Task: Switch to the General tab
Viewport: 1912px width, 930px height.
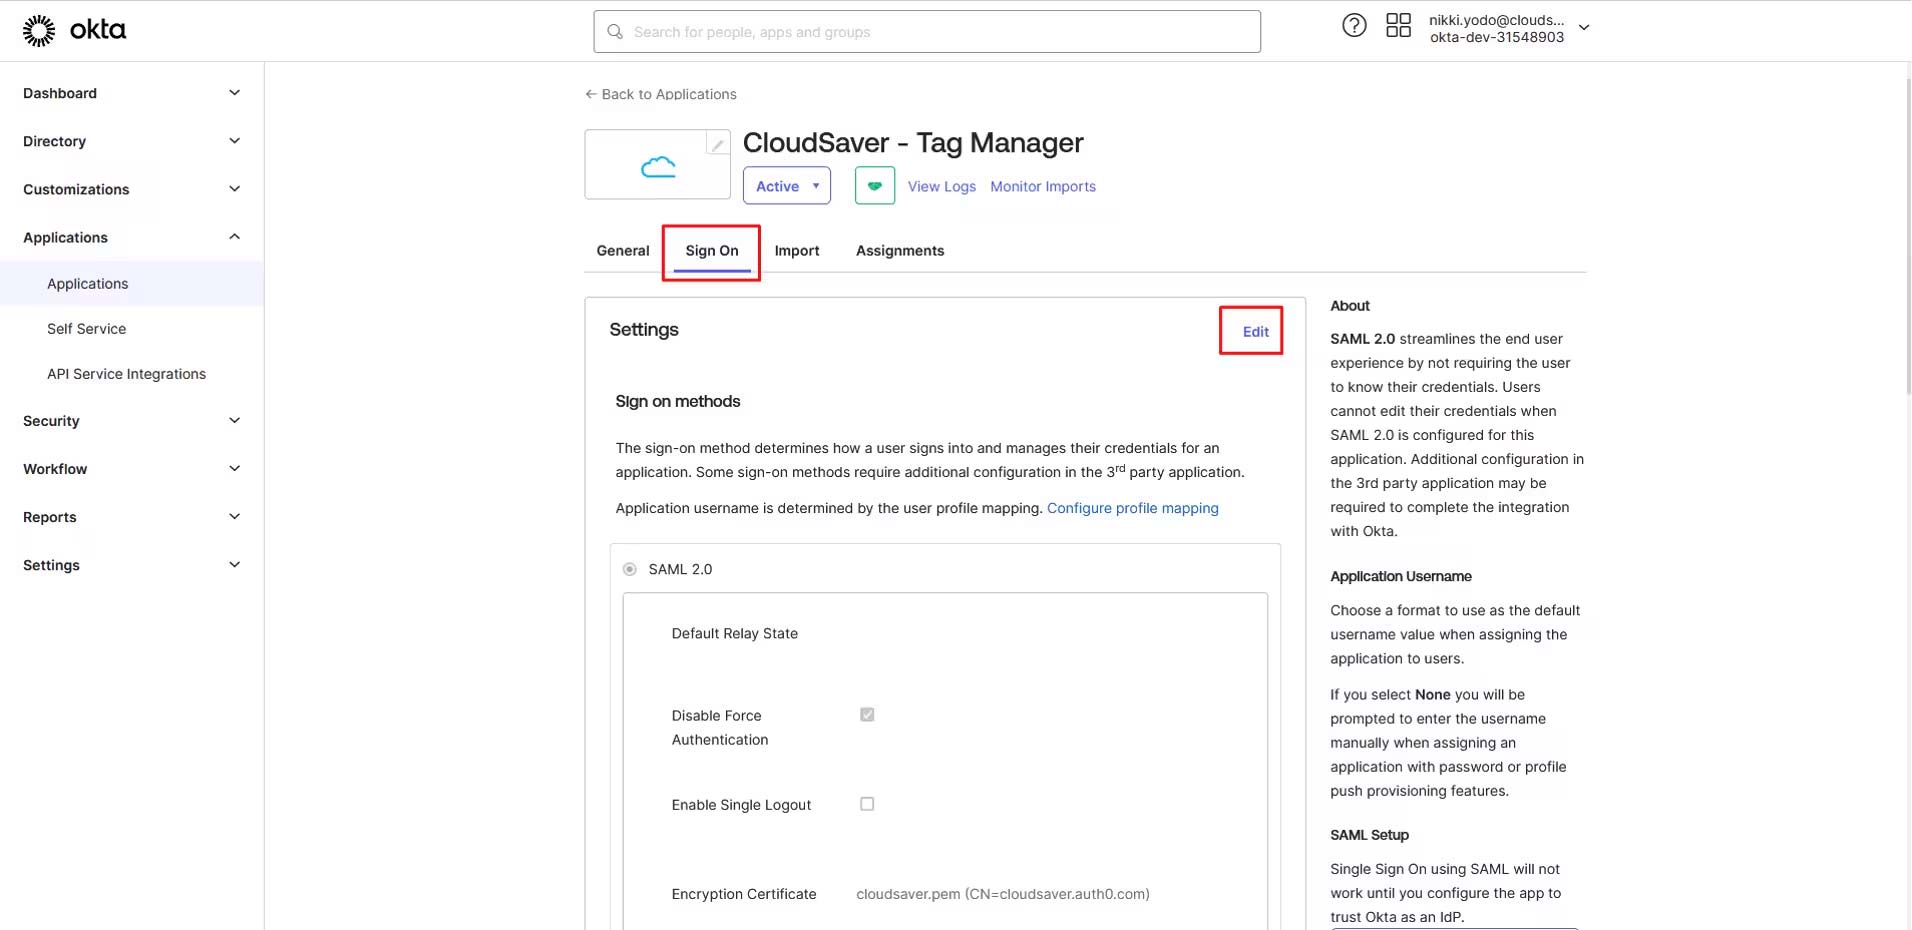Action: tap(622, 251)
